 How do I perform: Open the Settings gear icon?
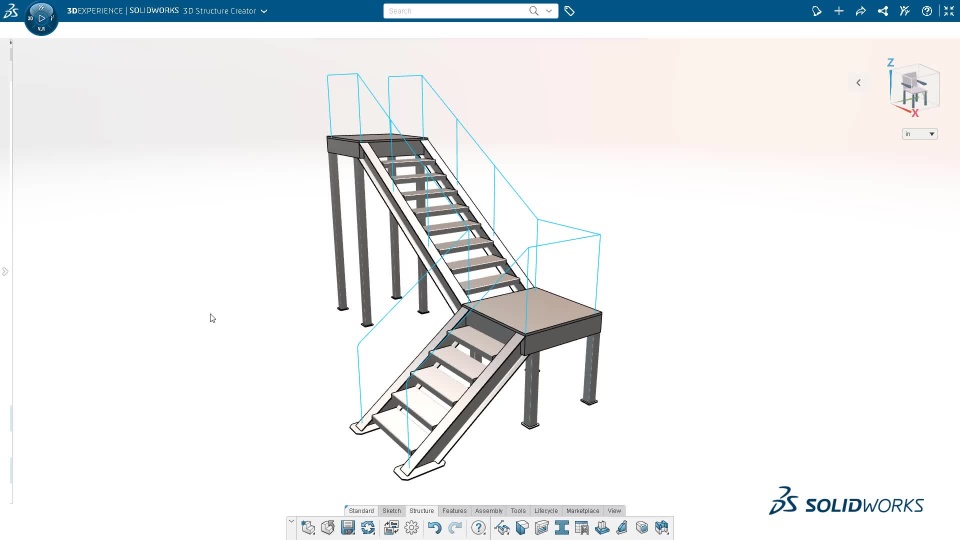pos(411,528)
